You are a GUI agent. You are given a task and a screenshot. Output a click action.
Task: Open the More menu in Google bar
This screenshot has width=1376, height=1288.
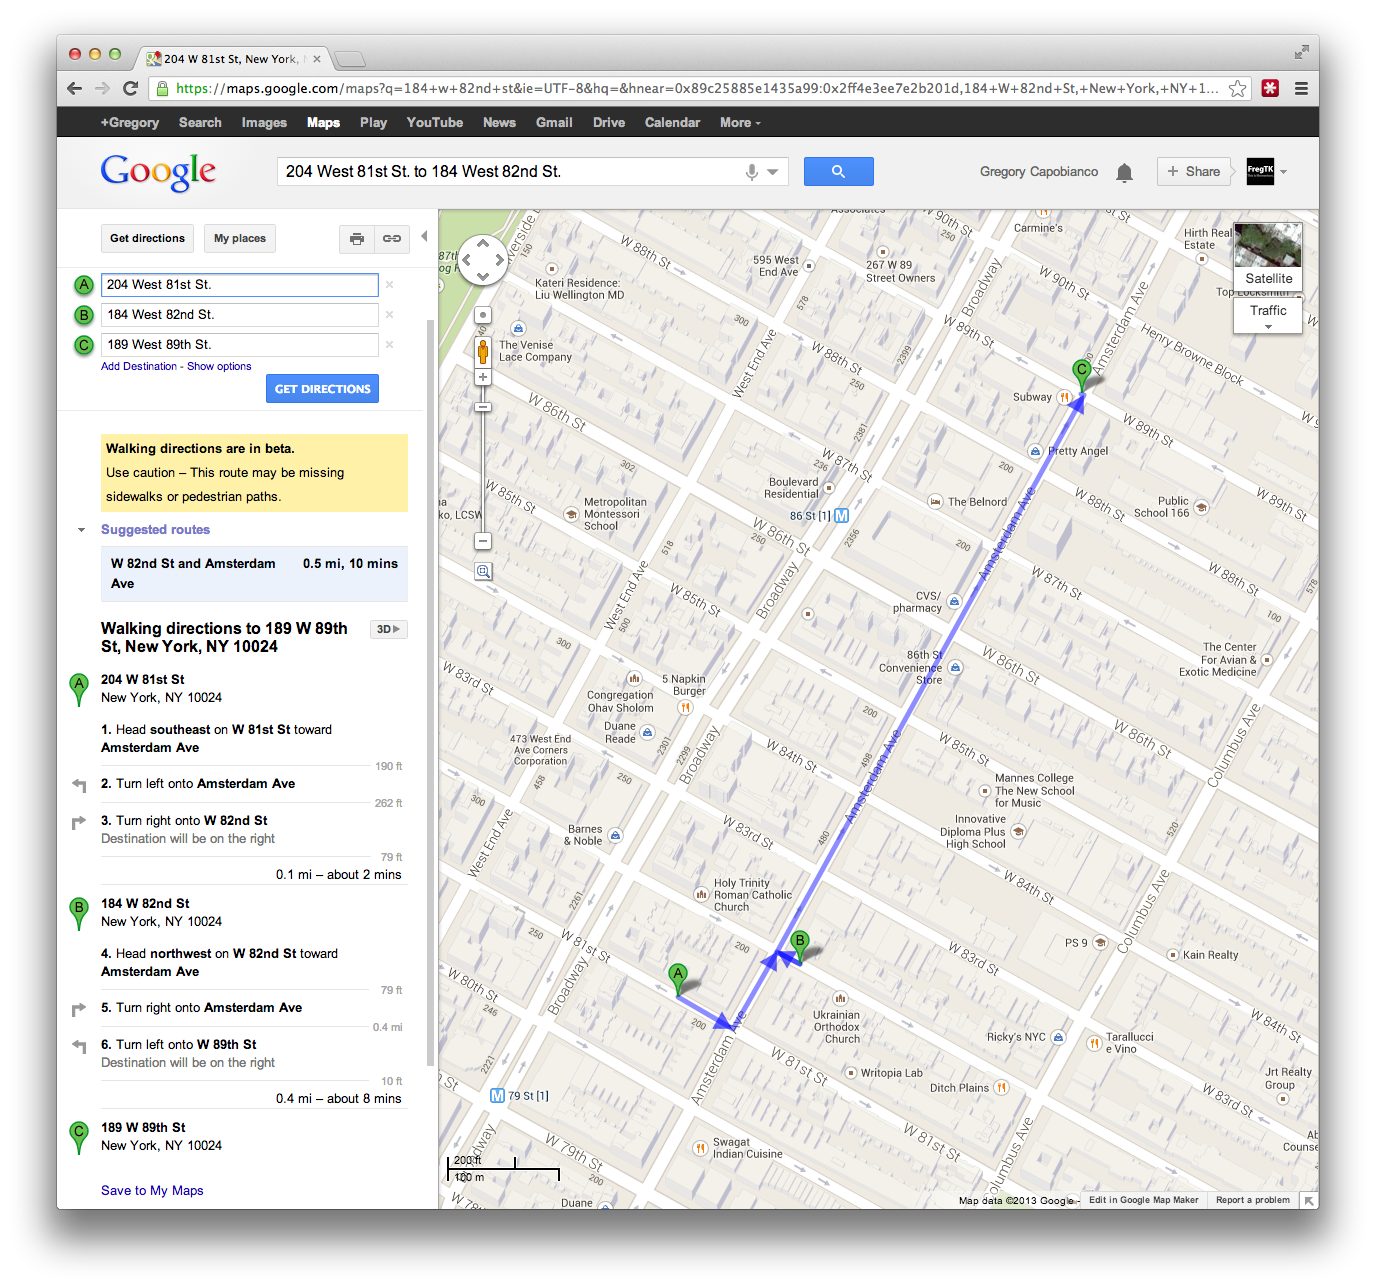(740, 123)
